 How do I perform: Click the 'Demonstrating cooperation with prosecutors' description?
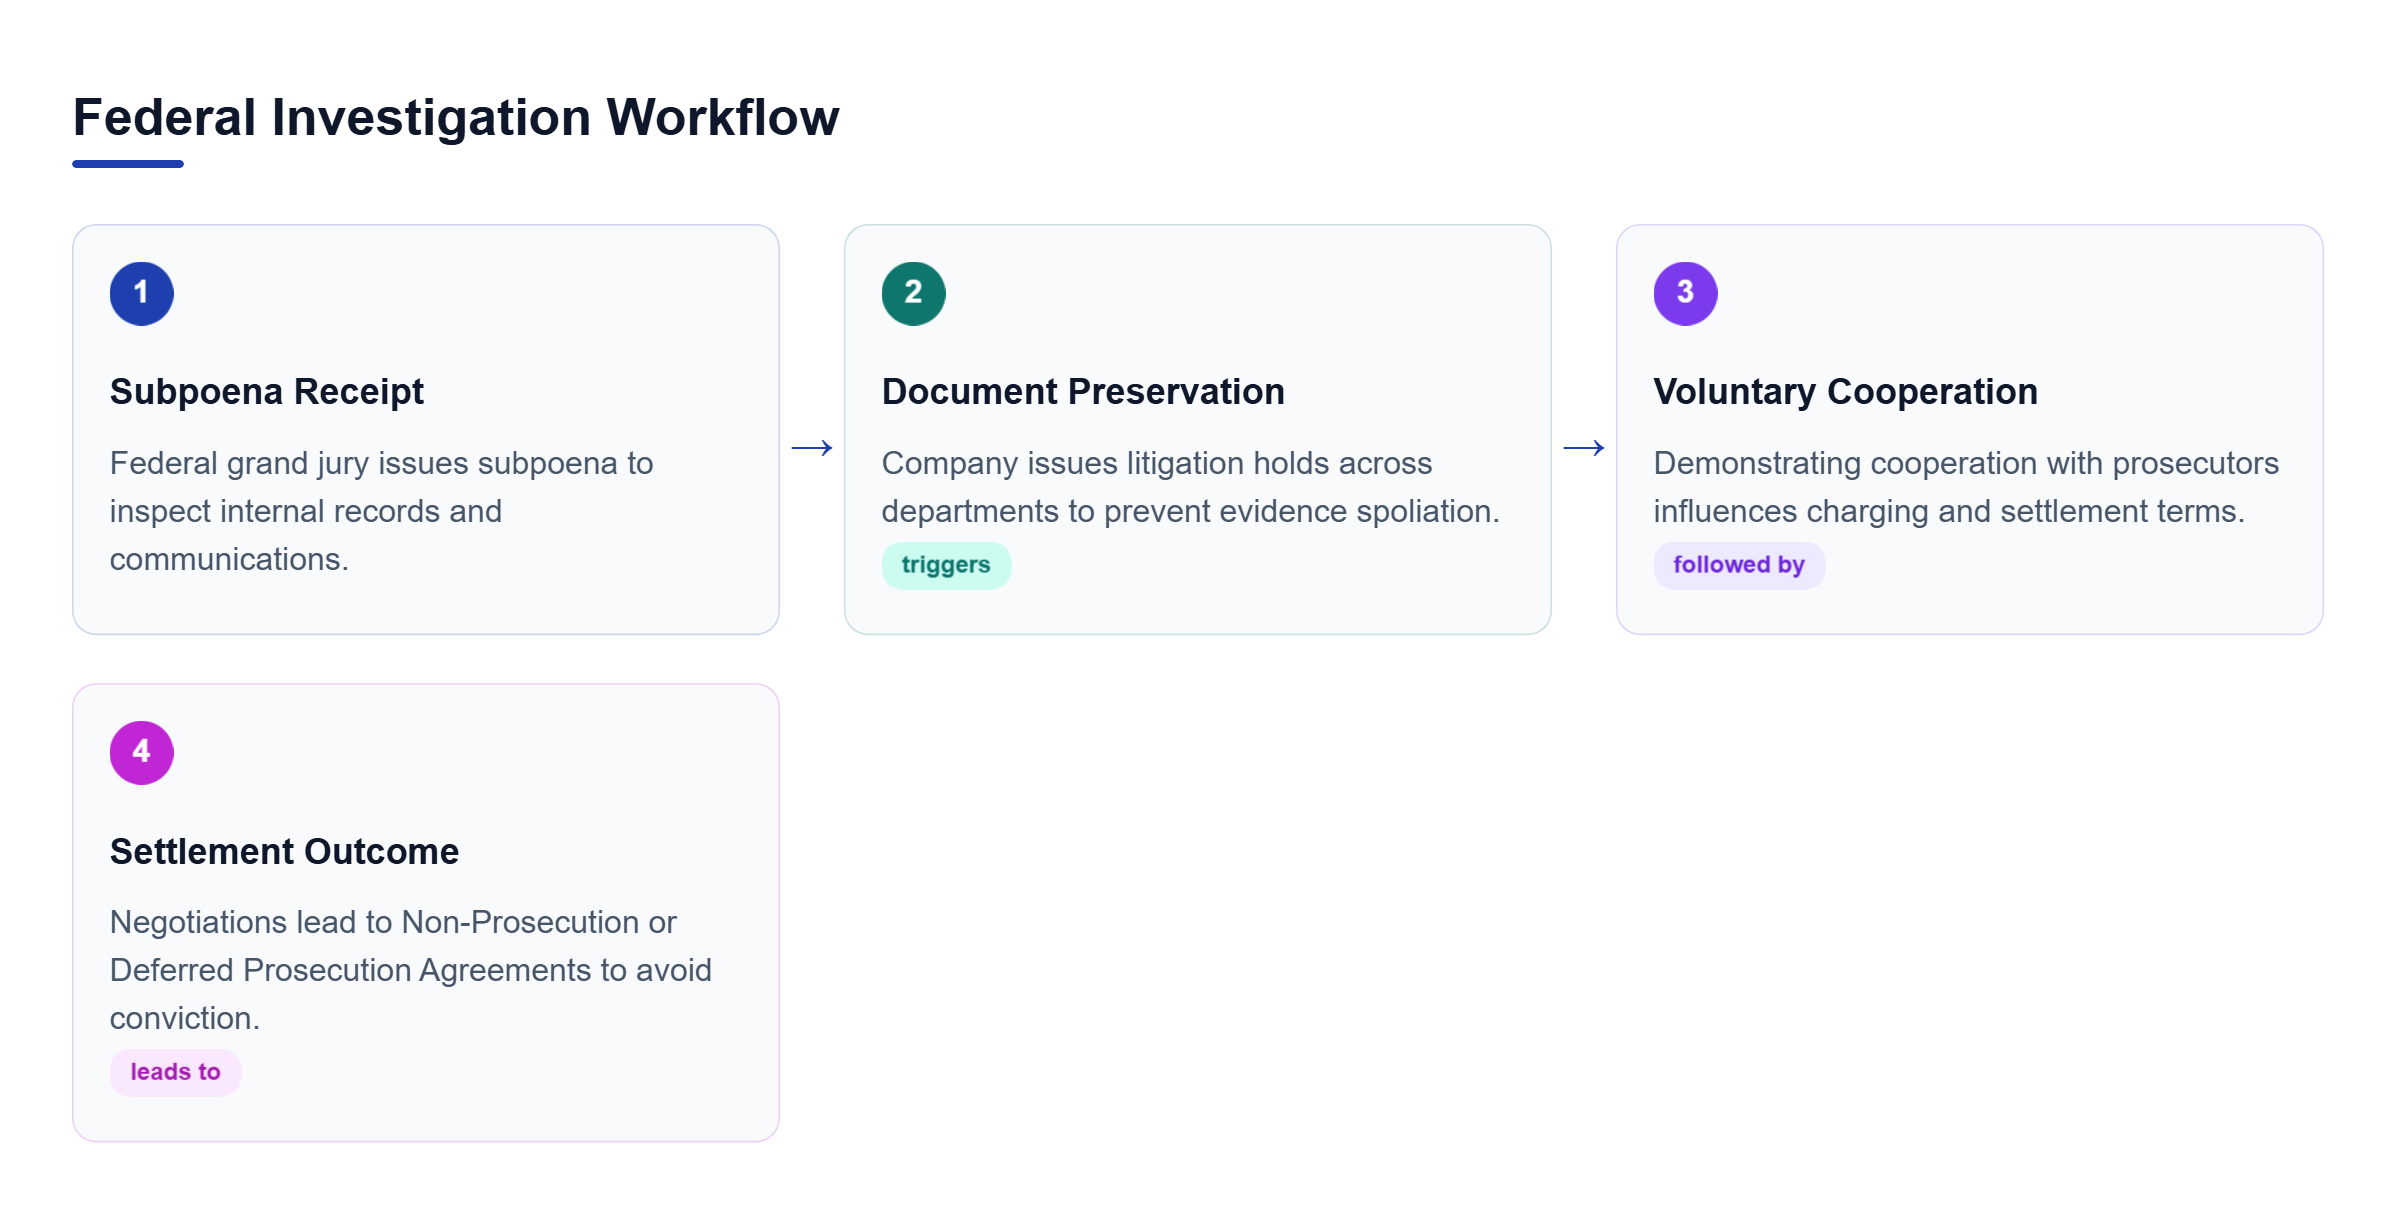(x=1966, y=487)
